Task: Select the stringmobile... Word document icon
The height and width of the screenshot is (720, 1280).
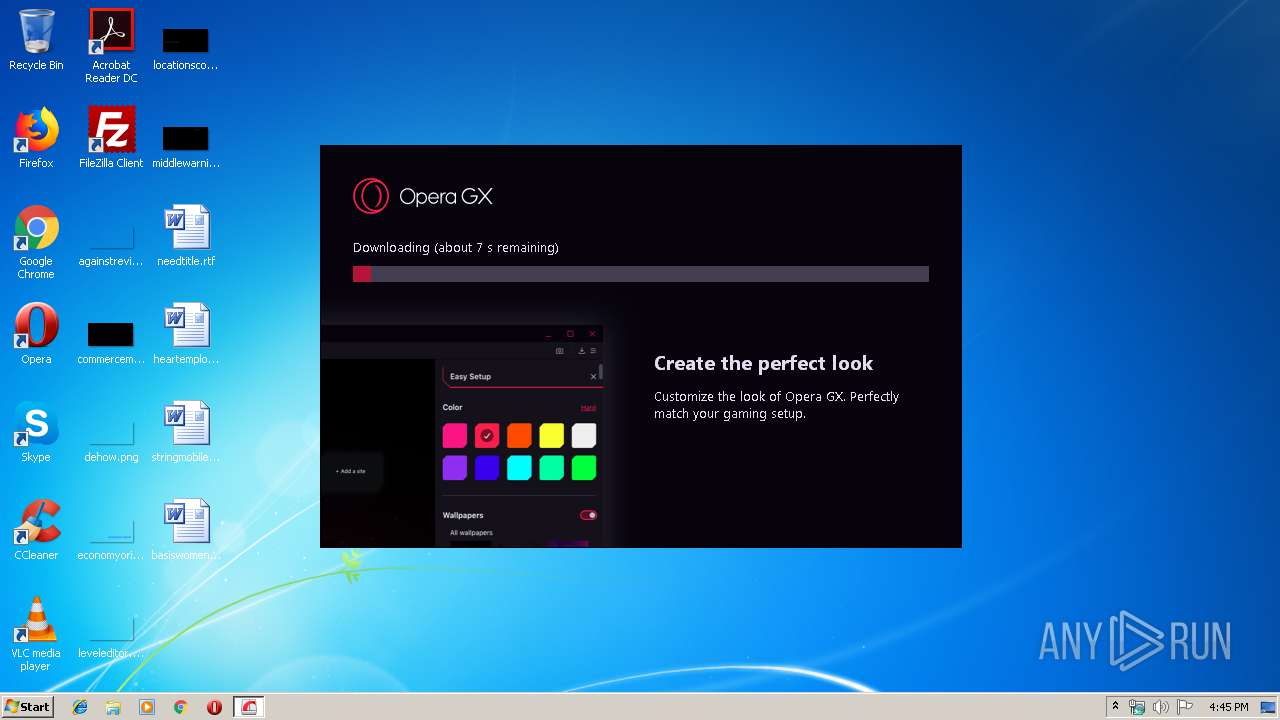Action: [x=186, y=433]
